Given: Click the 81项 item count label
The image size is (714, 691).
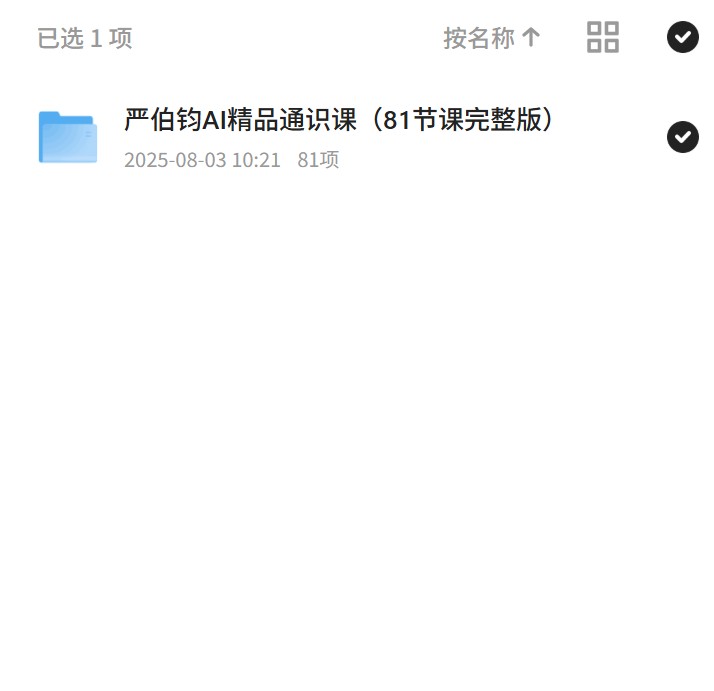Looking at the screenshot, I should 318,160.
